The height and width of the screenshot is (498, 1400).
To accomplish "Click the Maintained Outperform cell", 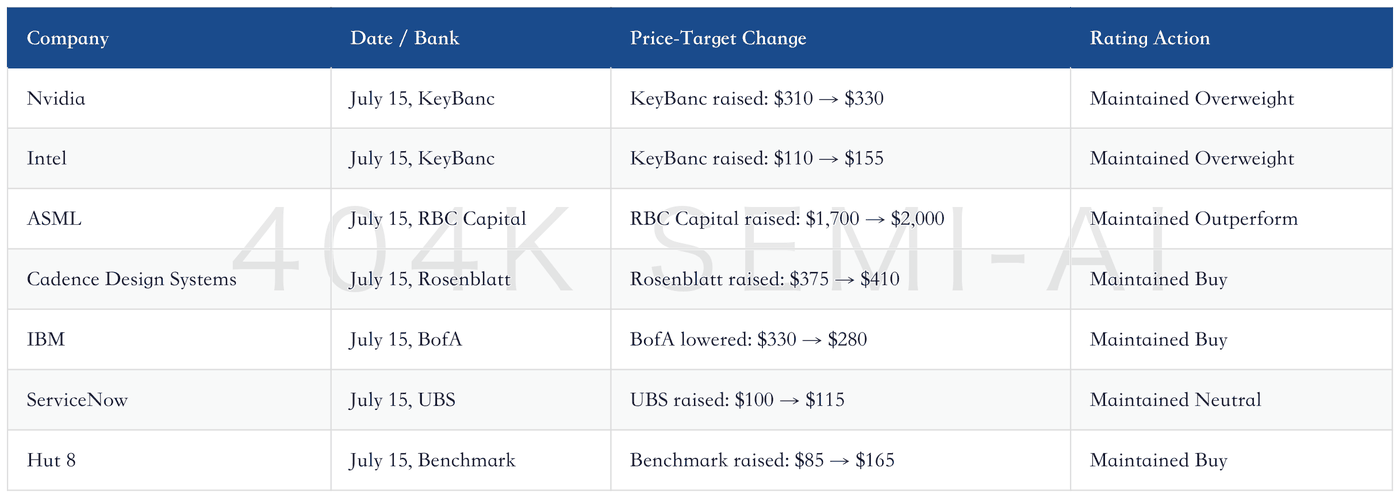I will point(1231,219).
